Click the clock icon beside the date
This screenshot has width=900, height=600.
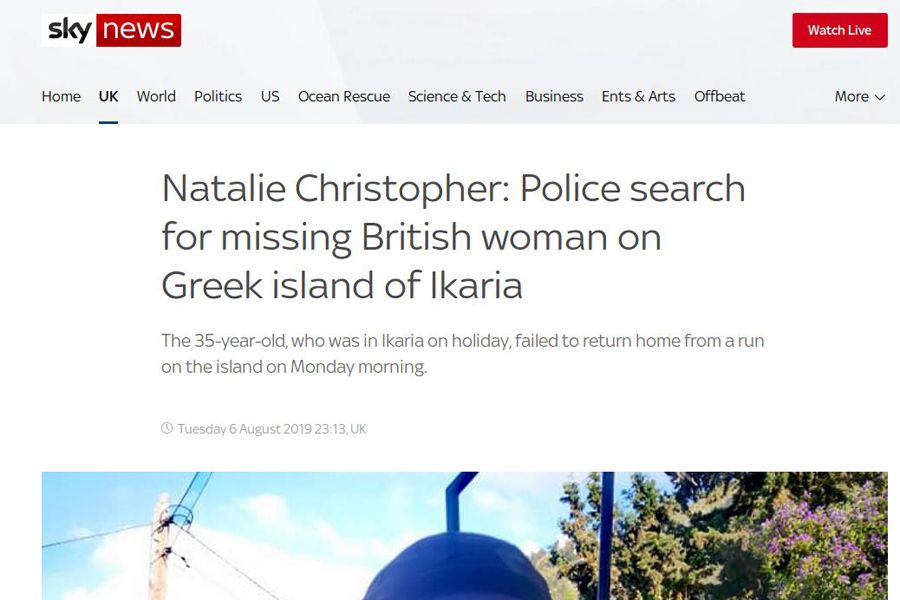pyautogui.click(x=166, y=428)
